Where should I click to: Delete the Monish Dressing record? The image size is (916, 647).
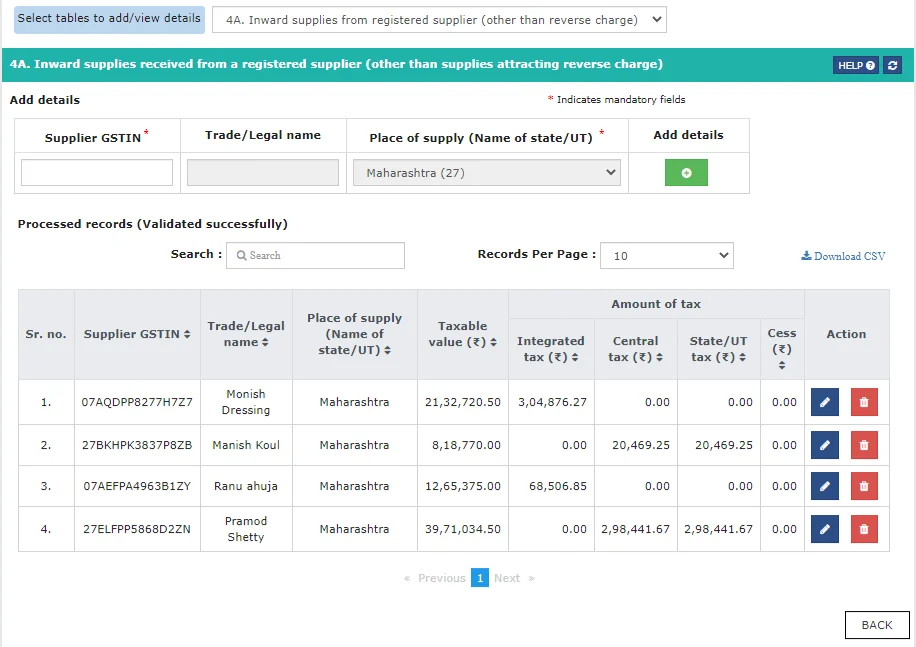click(864, 402)
